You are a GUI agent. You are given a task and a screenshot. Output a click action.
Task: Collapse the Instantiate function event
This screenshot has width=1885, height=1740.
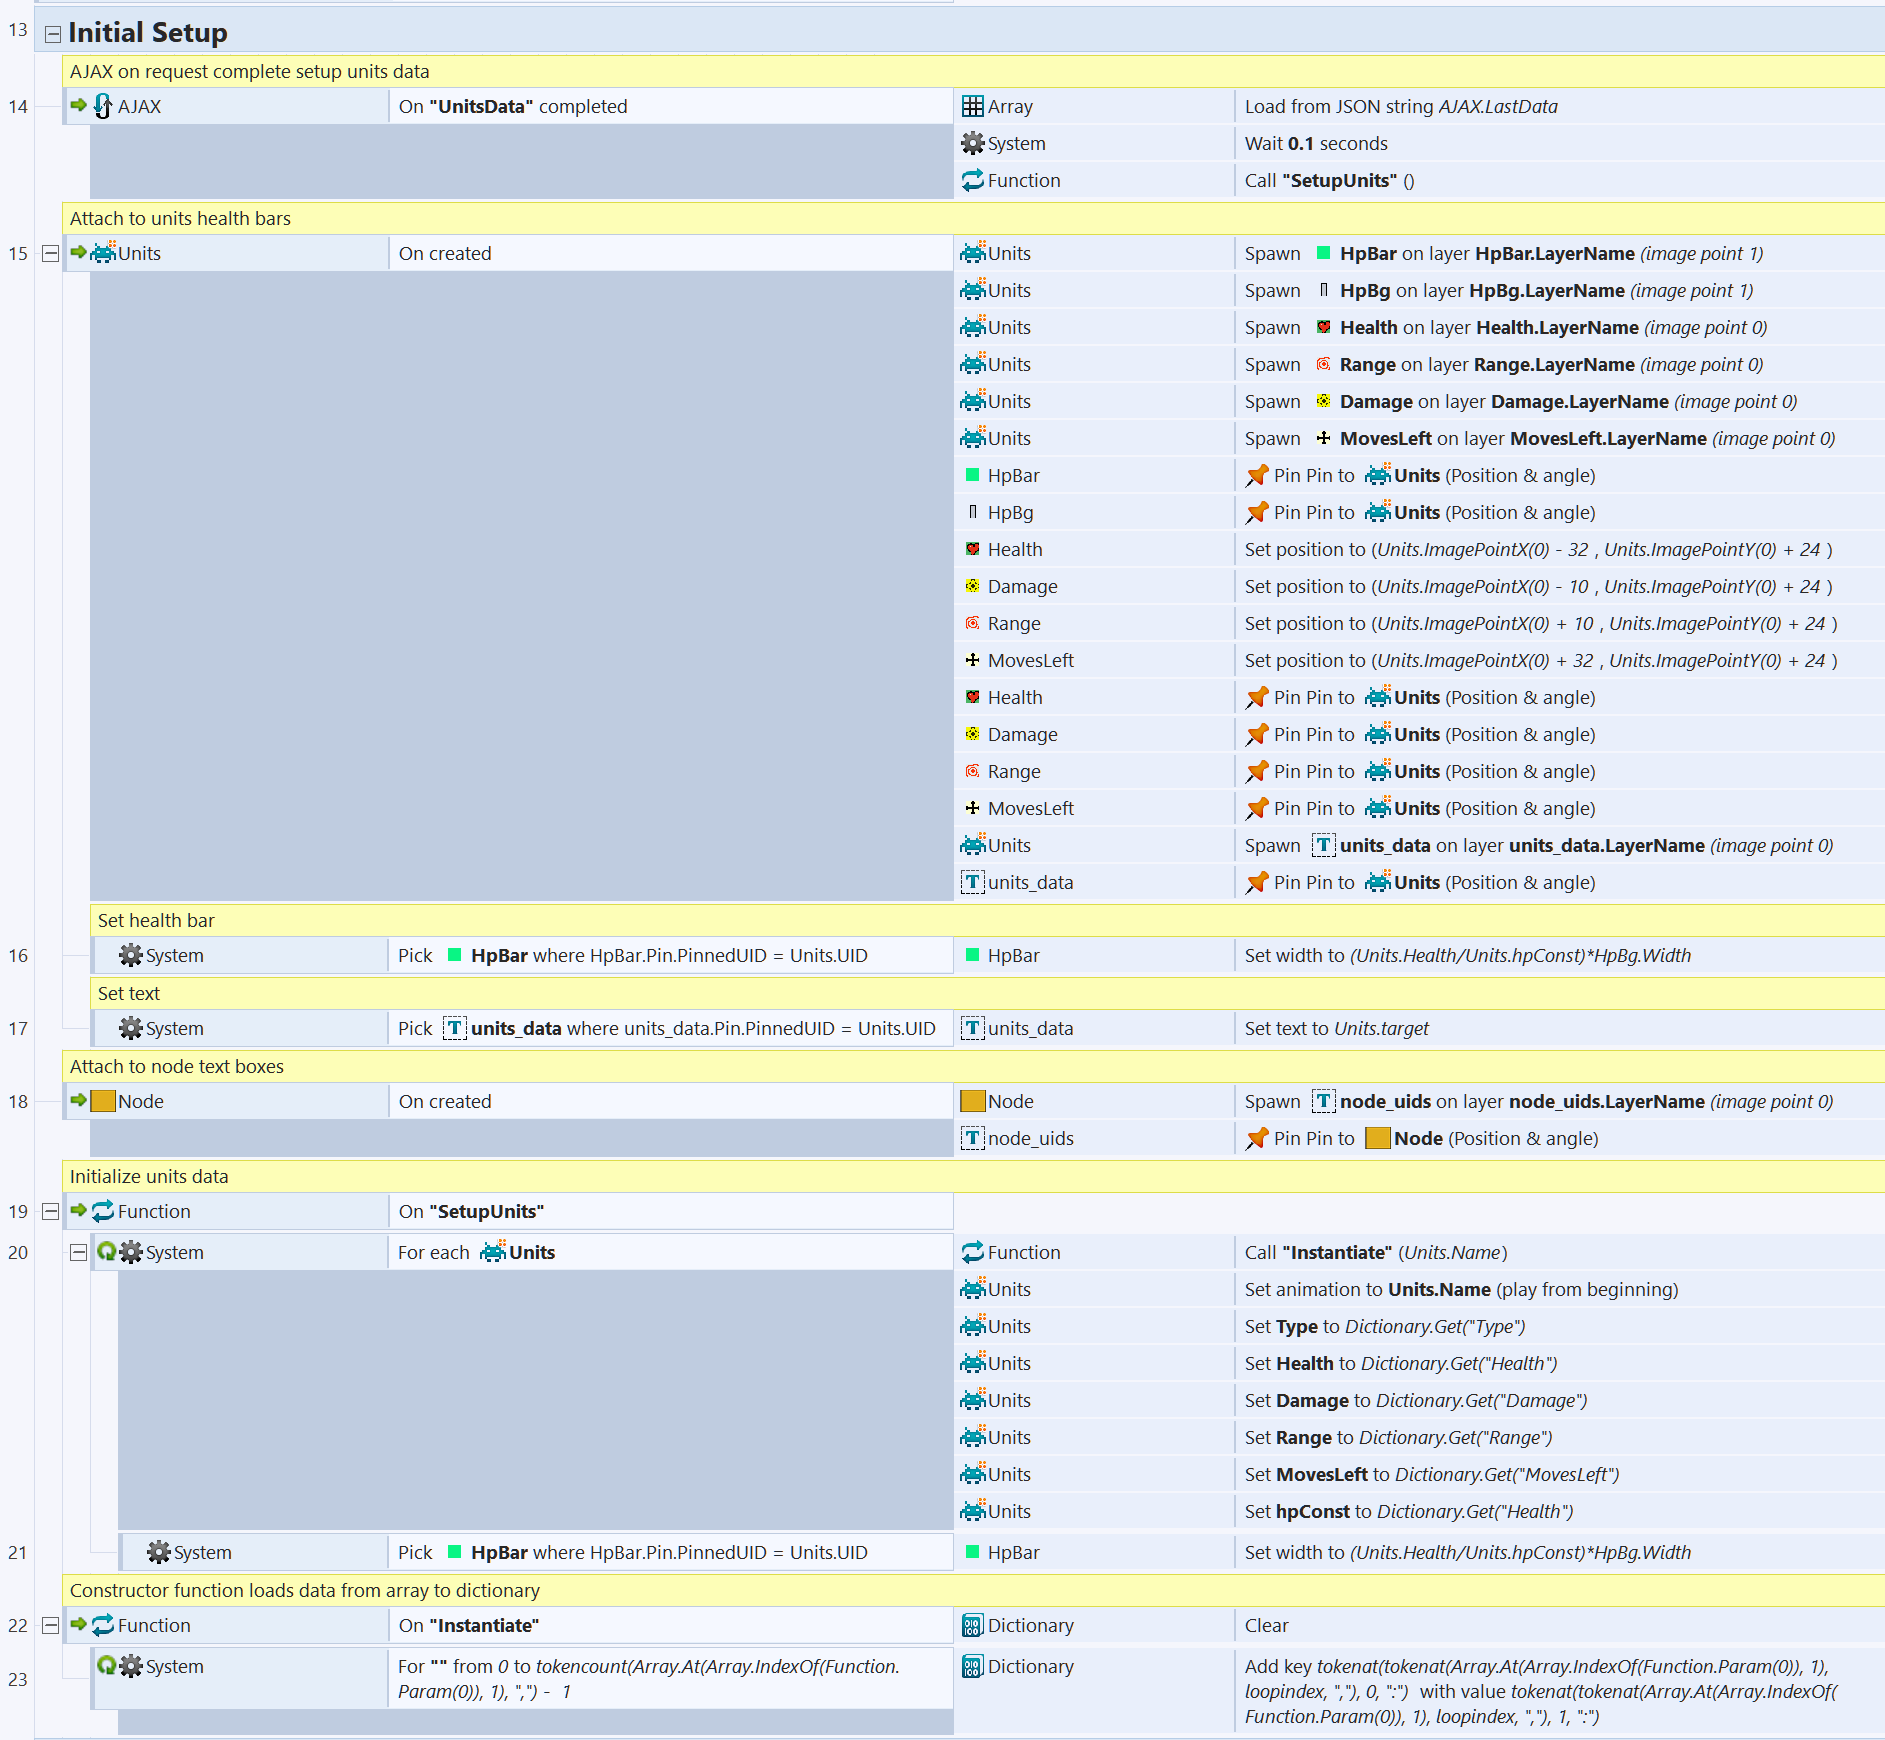pos(50,1626)
